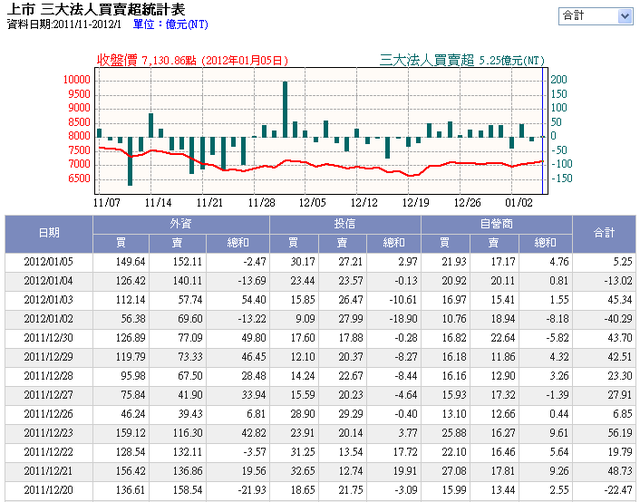Click dealer net value 9.61
This screenshot has height=502, width=640.
click(559, 433)
